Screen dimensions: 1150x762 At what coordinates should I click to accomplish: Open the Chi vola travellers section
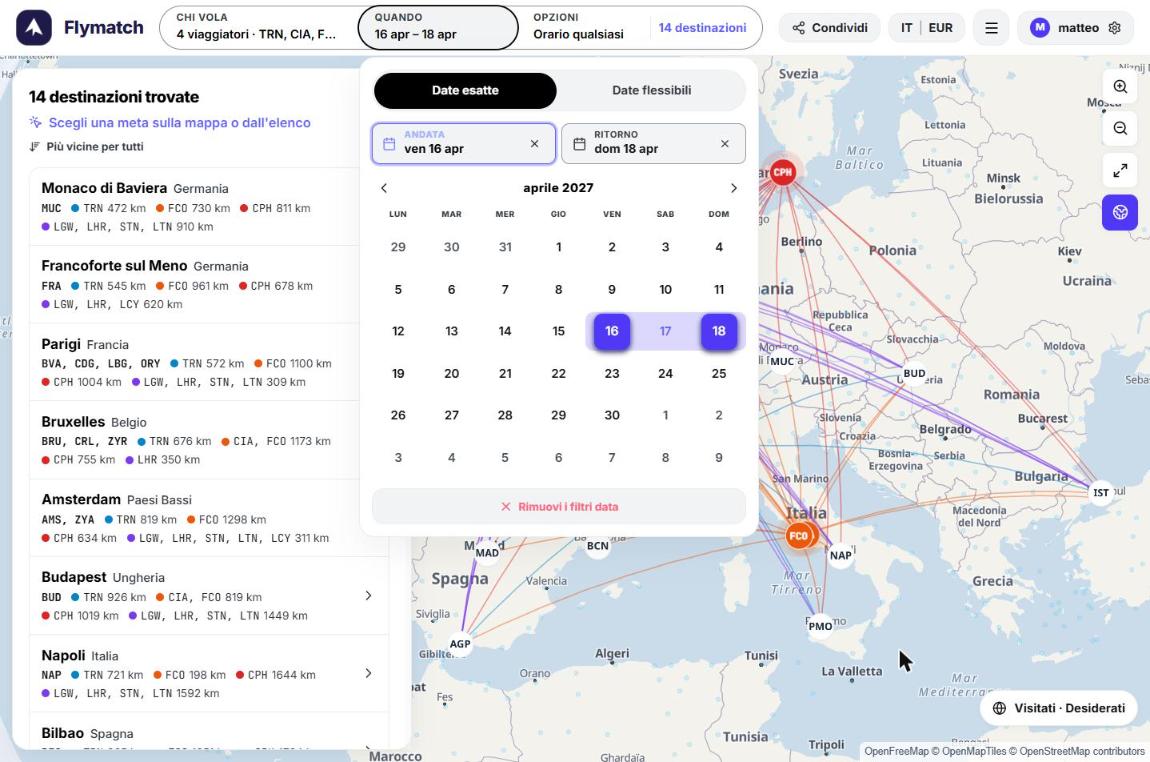click(257, 27)
